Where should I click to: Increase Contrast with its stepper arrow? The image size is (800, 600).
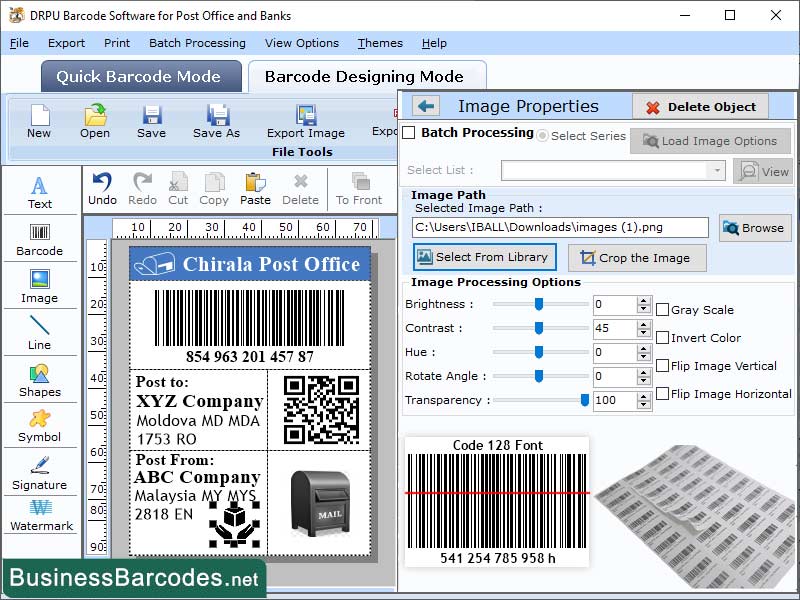click(644, 324)
